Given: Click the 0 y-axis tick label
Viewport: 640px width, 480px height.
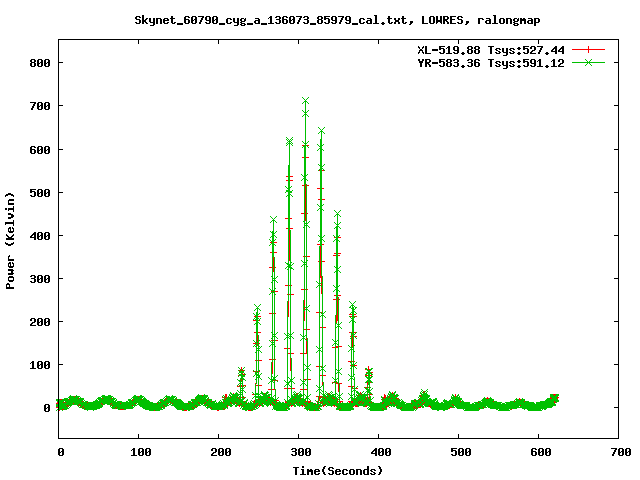Looking at the screenshot, I should coord(47,408).
